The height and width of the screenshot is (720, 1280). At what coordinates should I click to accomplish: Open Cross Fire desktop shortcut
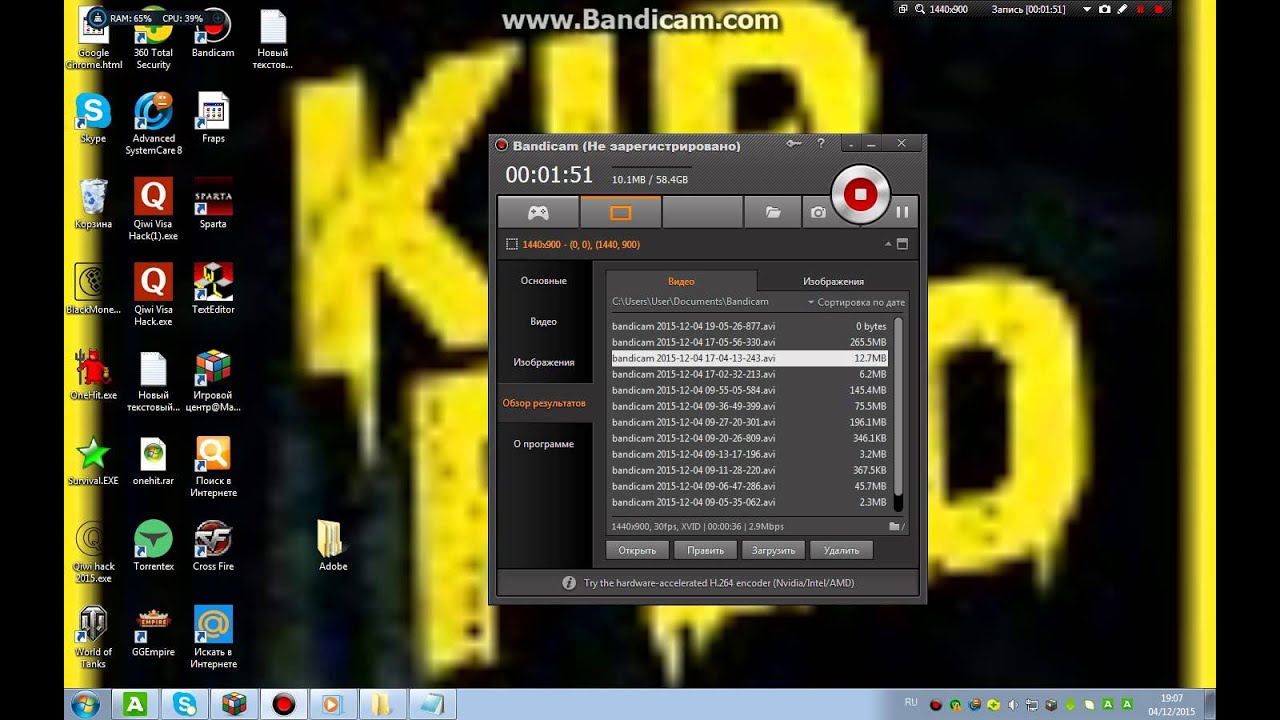[213, 546]
